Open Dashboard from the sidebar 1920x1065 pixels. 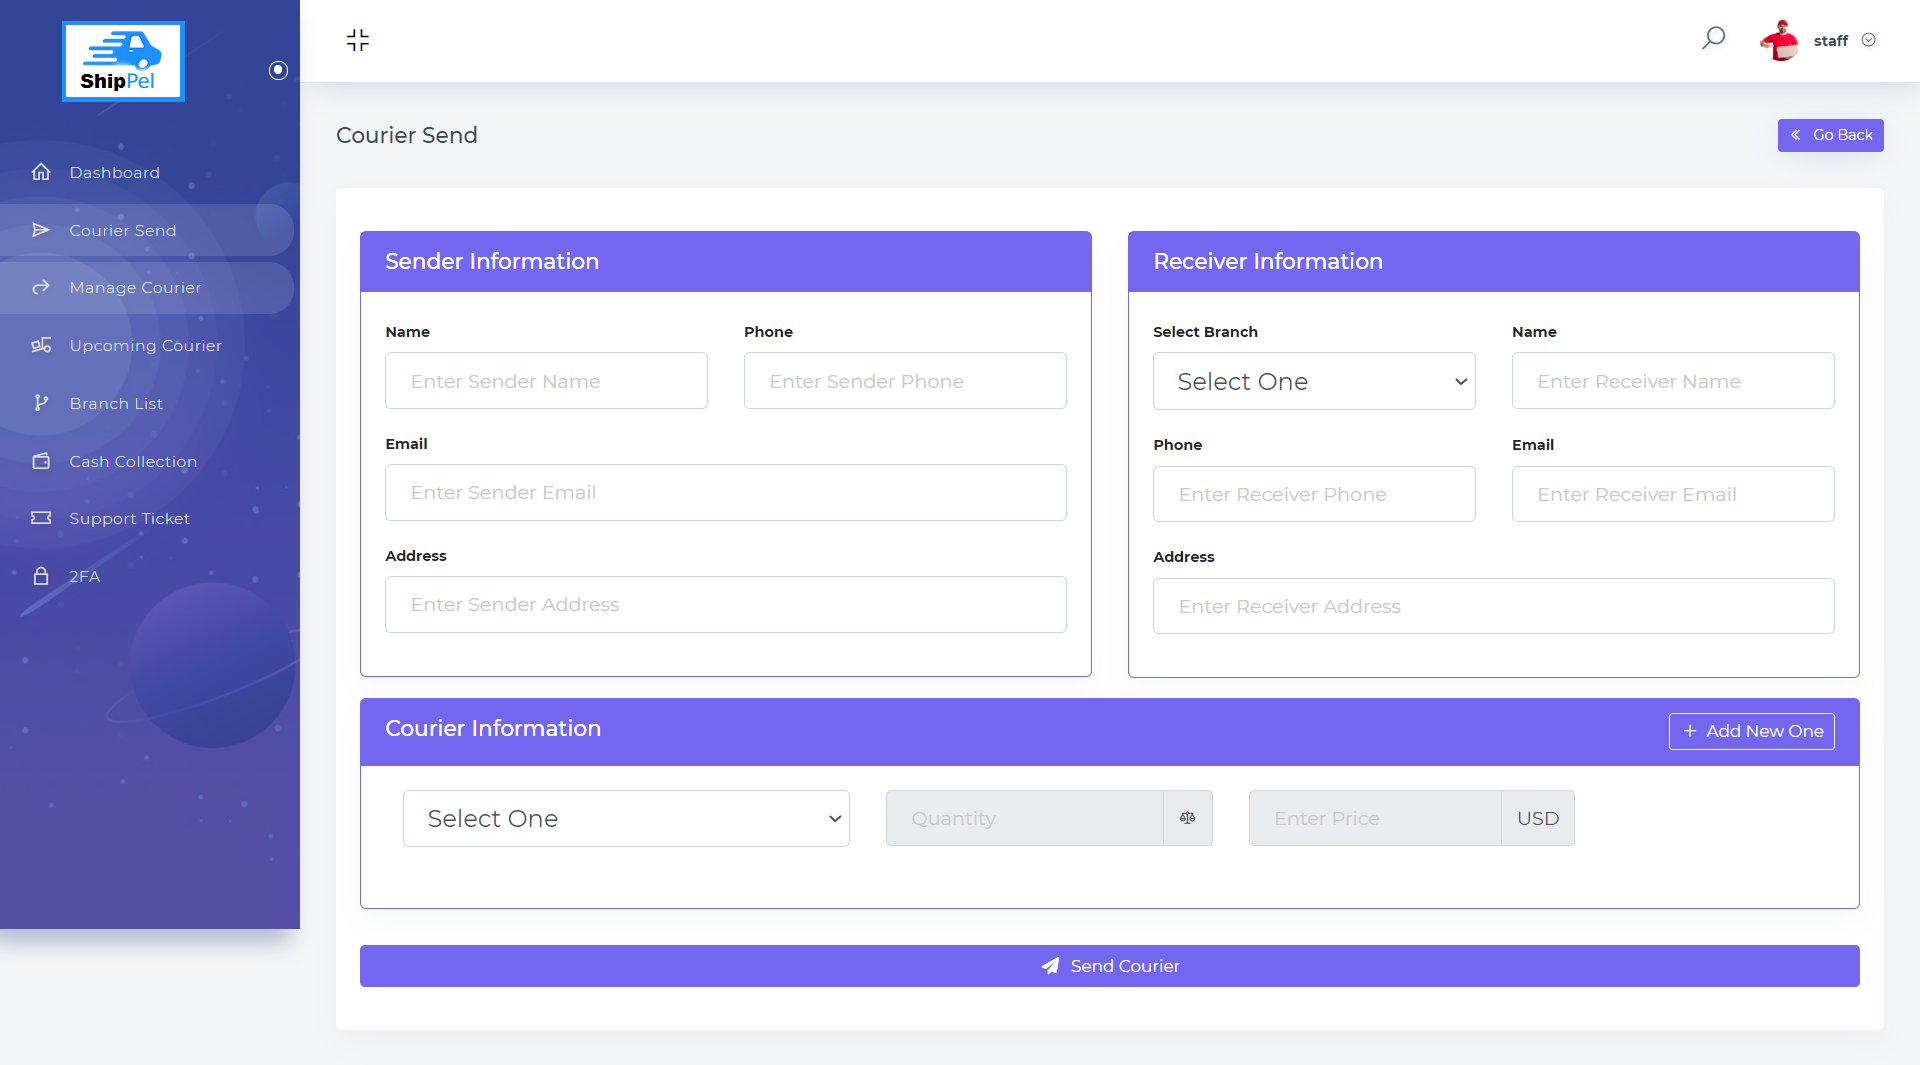pyautogui.click(x=147, y=172)
